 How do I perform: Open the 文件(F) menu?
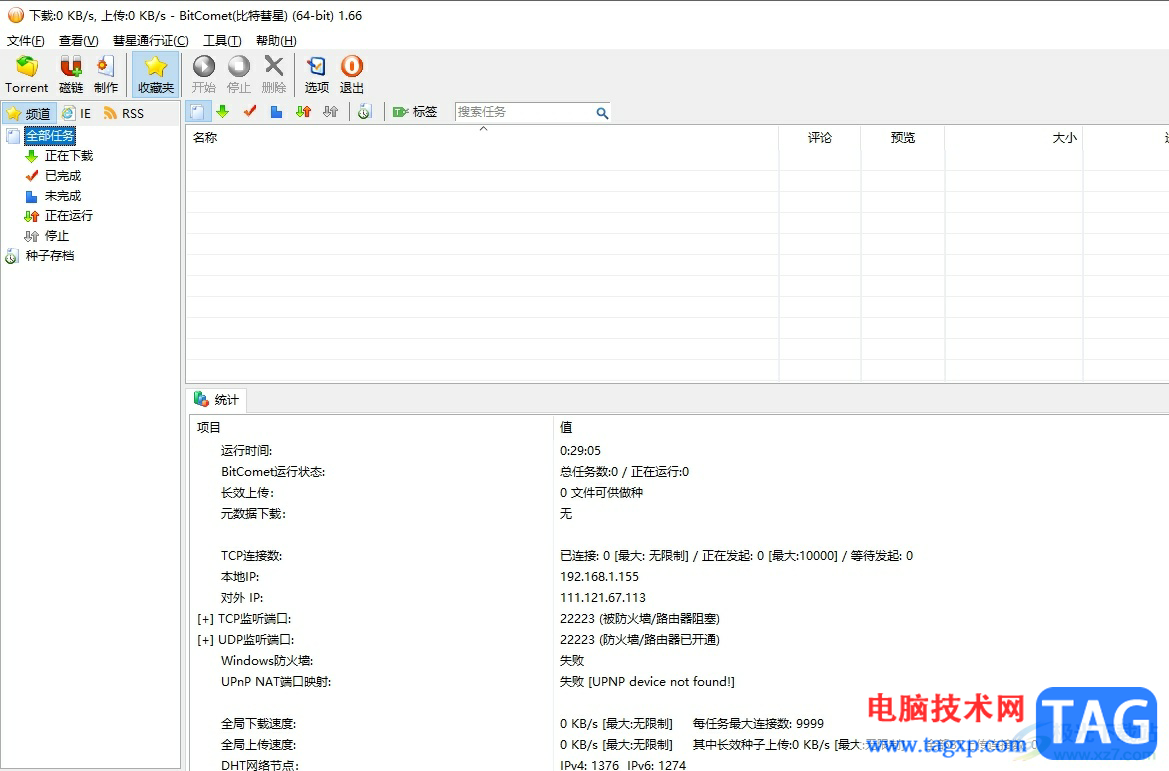(25, 40)
